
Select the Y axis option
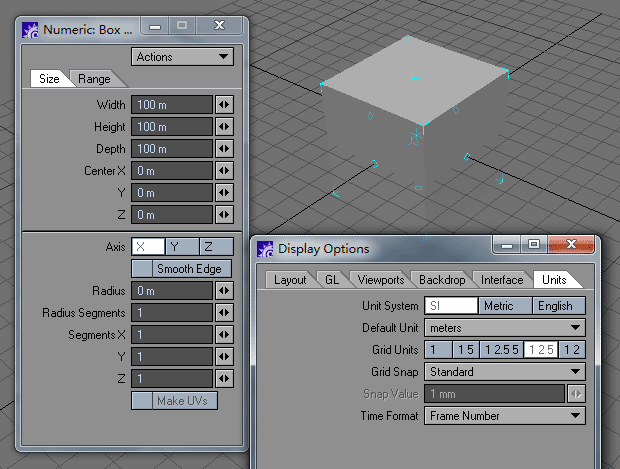pos(182,247)
